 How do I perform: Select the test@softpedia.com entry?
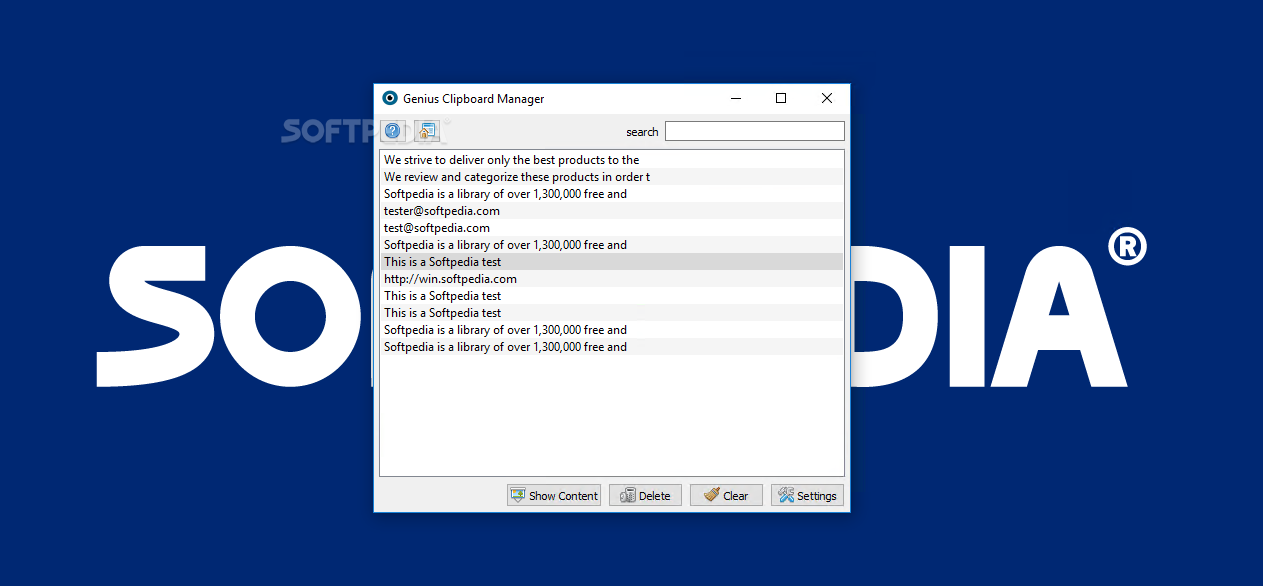(x=612, y=228)
